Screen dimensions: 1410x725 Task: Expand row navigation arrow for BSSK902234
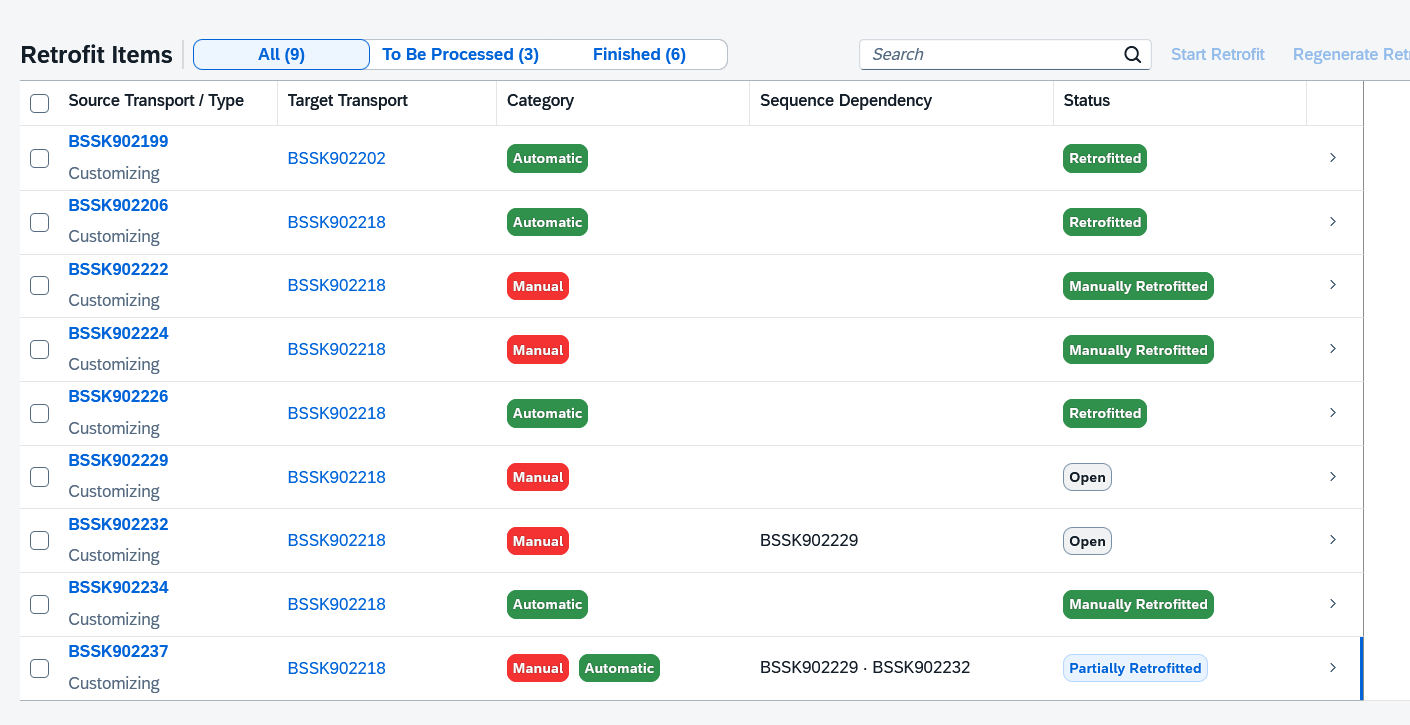pos(1332,604)
